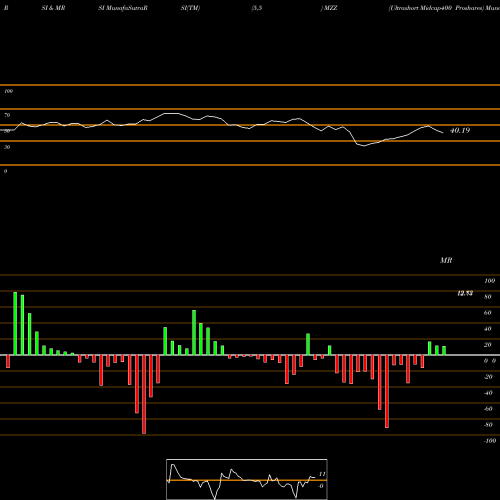The width and height of the screenshot is (500, 500).
Task: Click the 'Ultrashort Midcap400 Proshares' title text
Action: tap(437, 8)
